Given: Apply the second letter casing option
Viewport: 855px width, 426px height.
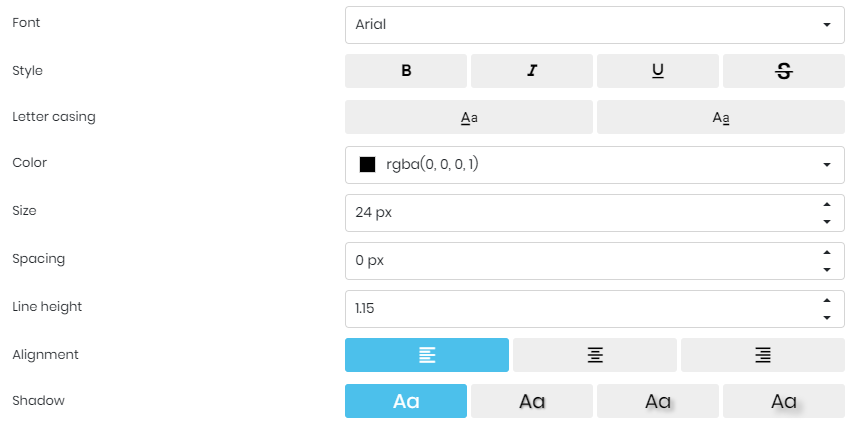Looking at the screenshot, I should click(720, 117).
